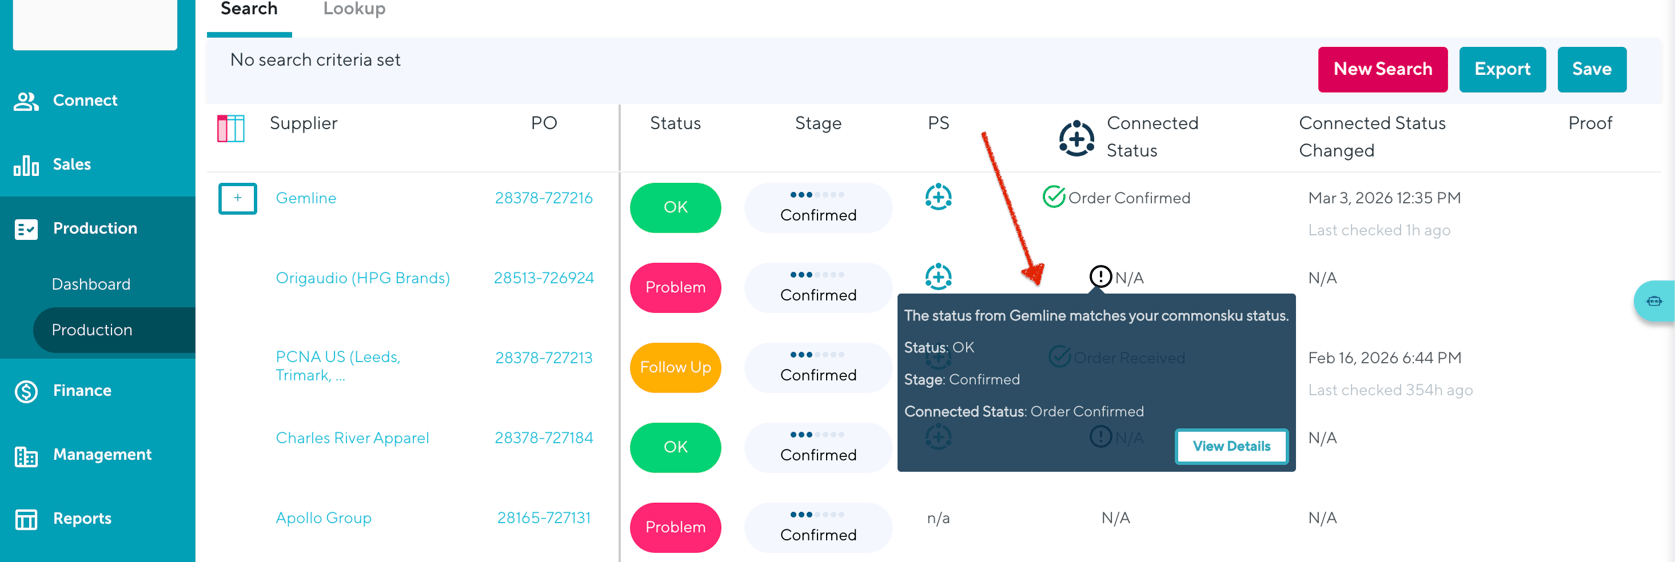Click the PO column header
Screen dimensions: 1675x562
(x=544, y=124)
